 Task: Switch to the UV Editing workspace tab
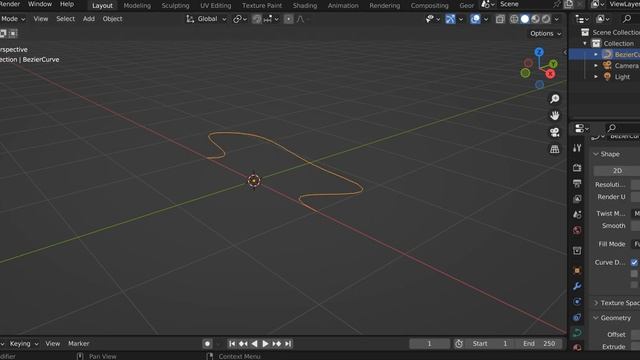coord(216,5)
